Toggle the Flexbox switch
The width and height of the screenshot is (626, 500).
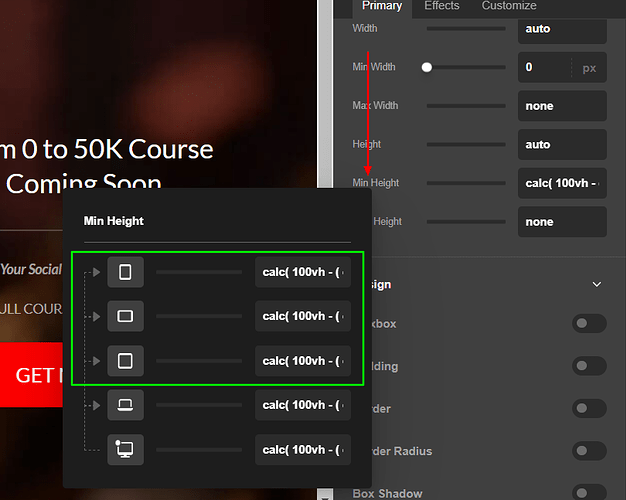[589, 323]
